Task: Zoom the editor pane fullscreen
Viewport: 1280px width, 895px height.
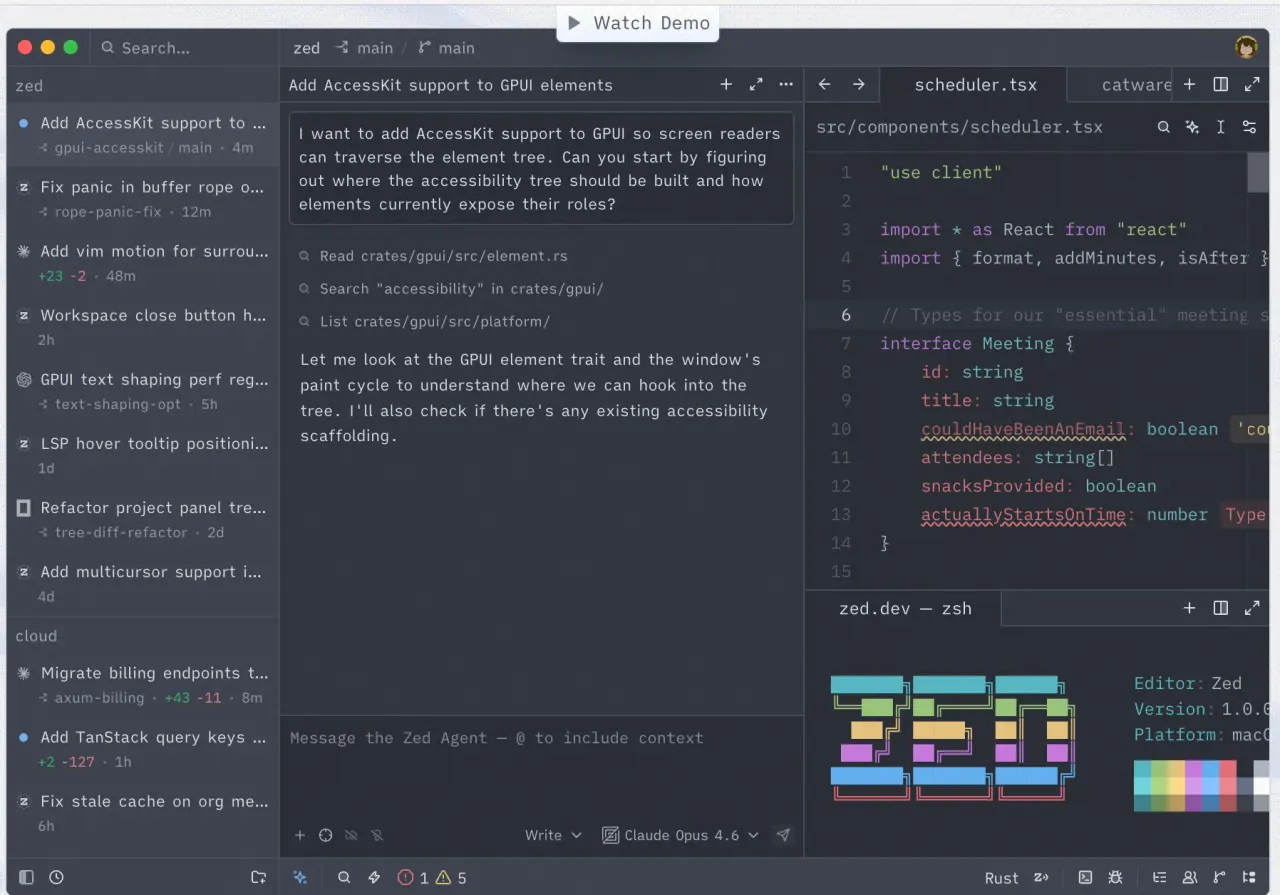Action: click(x=1251, y=85)
